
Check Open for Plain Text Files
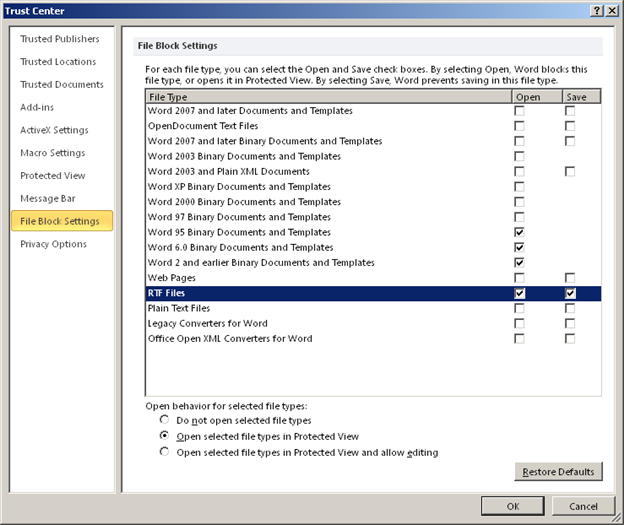[519, 309]
